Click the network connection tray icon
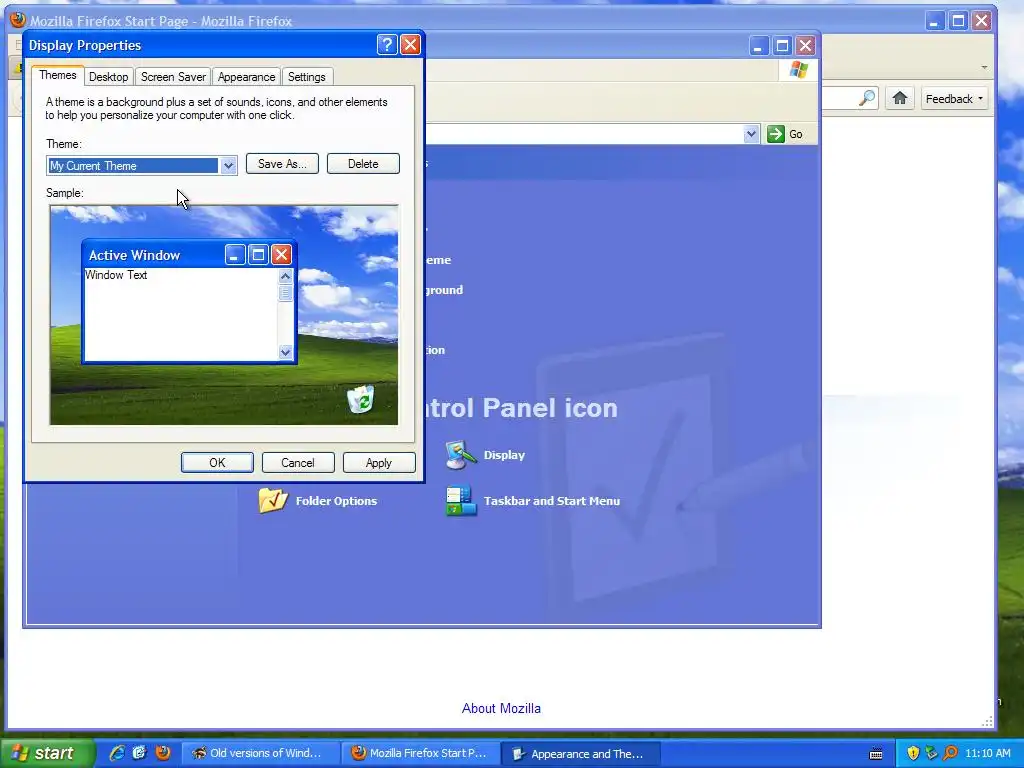The width and height of the screenshot is (1024, 768). click(931, 754)
